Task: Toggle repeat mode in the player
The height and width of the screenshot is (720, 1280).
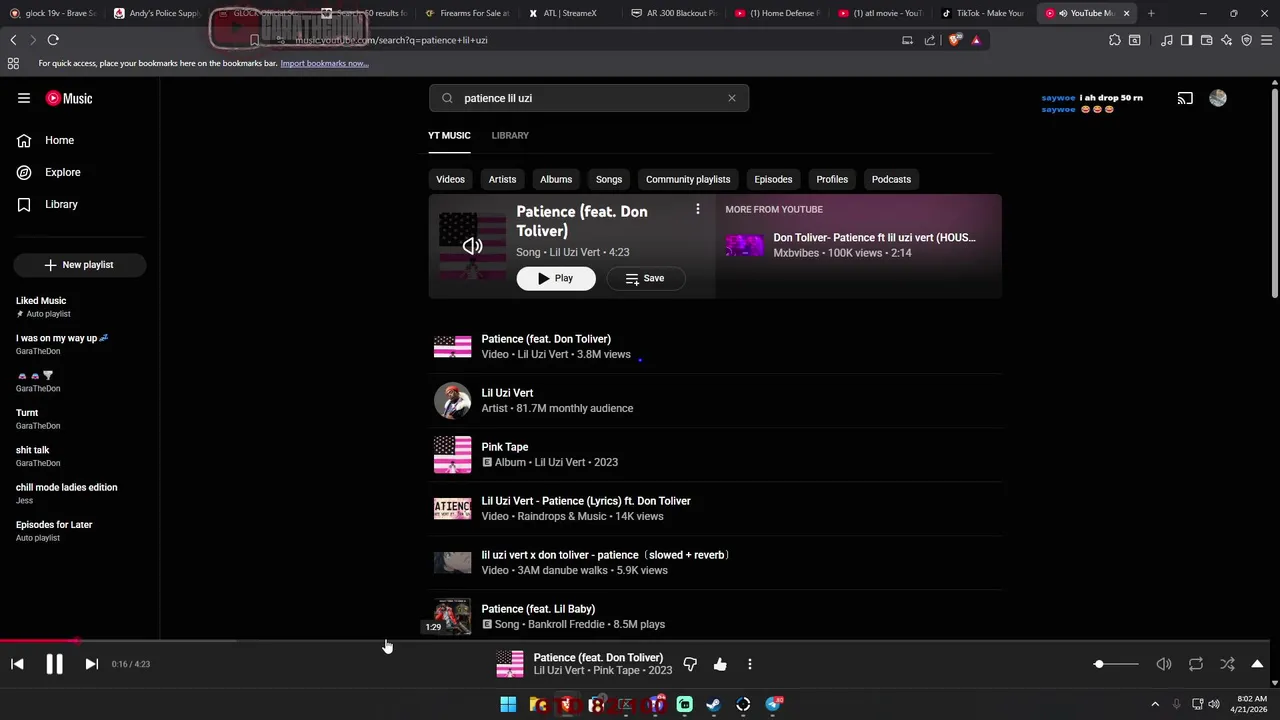Action: [x=1196, y=664]
